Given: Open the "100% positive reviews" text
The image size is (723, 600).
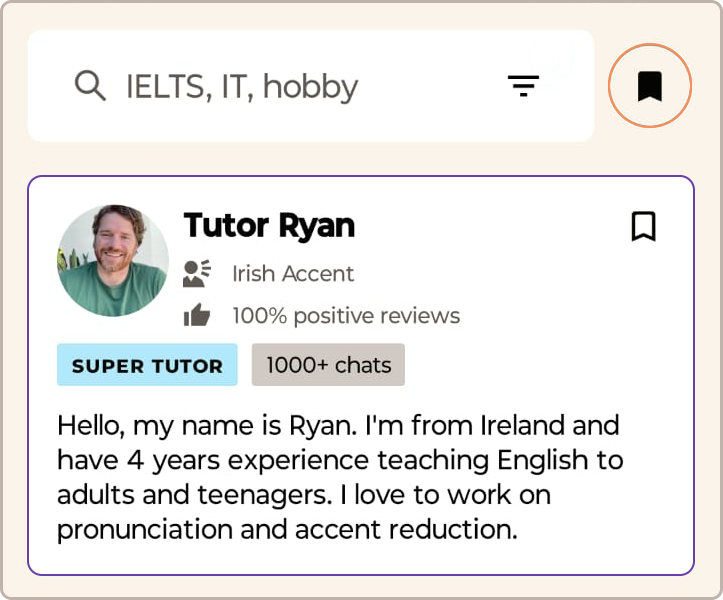Looking at the screenshot, I should (346, 316).
